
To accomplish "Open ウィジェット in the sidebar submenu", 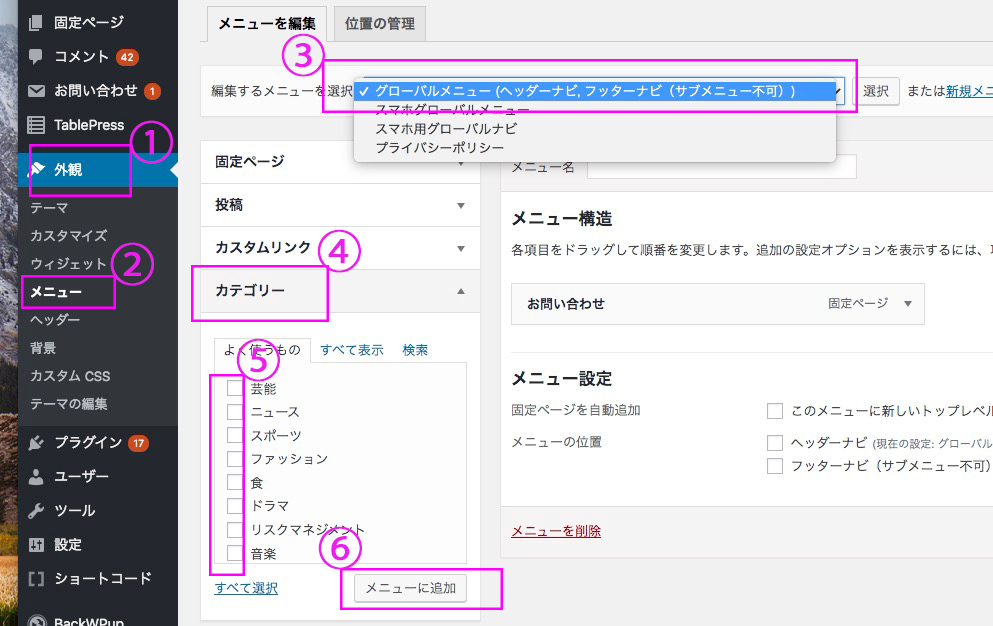I will [68, 264].
